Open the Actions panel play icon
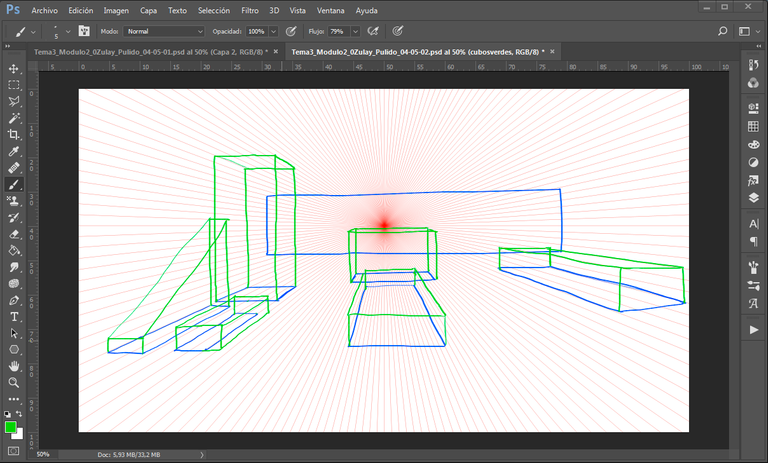The width and height of the screenshot is (768, 463). click(754, 330)
